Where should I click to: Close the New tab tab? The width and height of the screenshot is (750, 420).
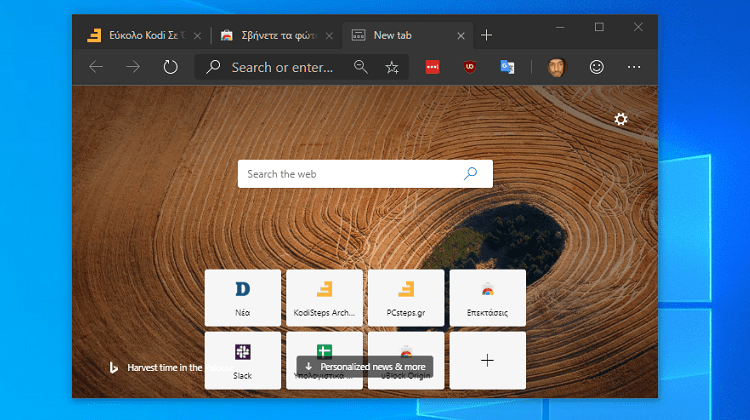coord(460,35)
